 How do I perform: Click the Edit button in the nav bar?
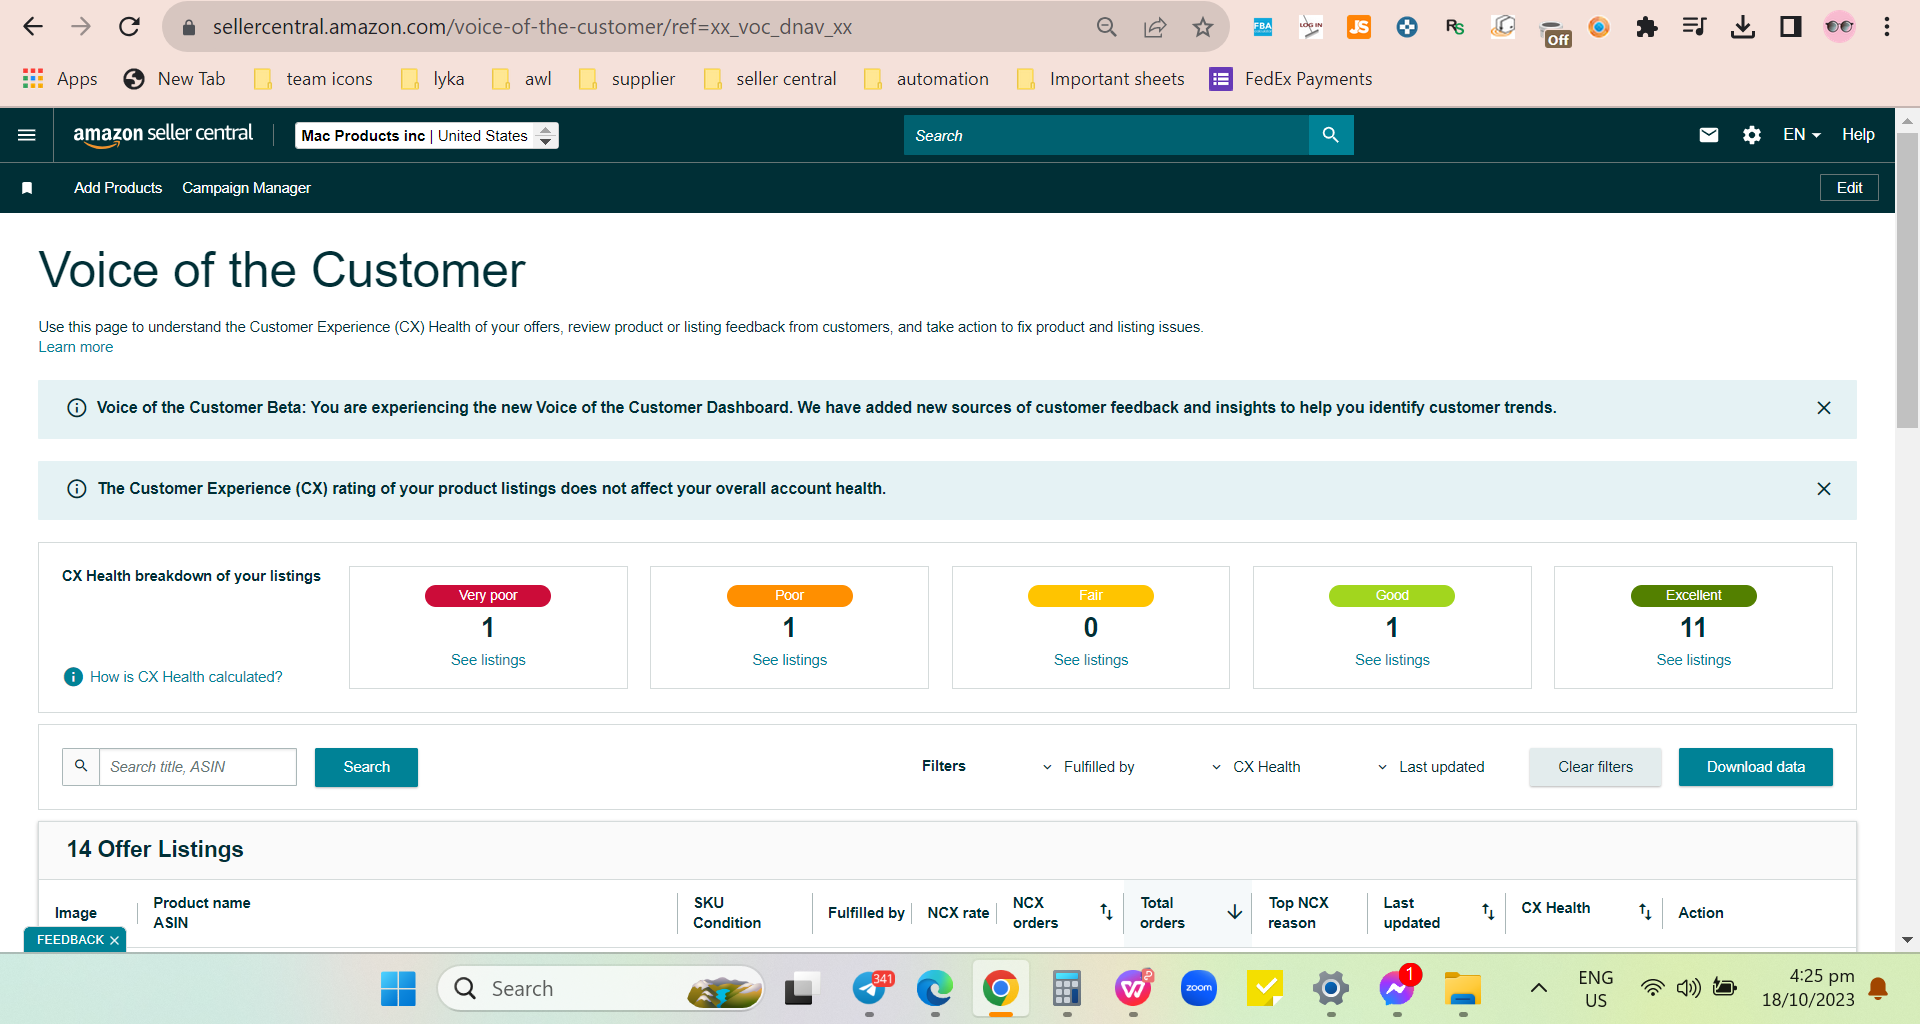pyautogui.click(x=1849, y=188)
